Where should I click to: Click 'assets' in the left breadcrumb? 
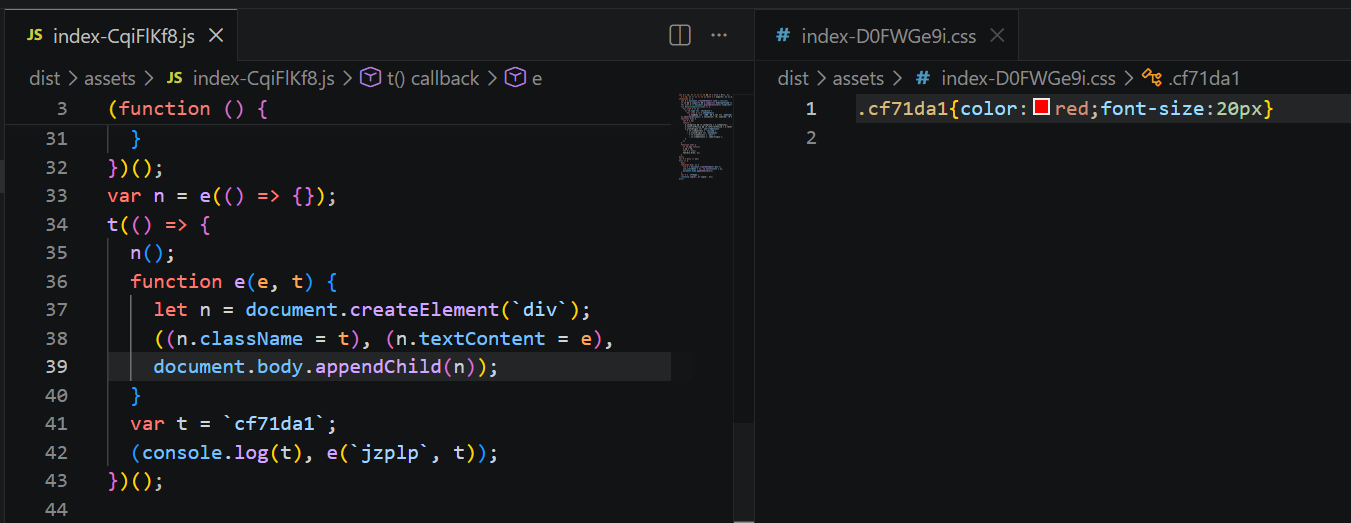click(x=109, y=78)
